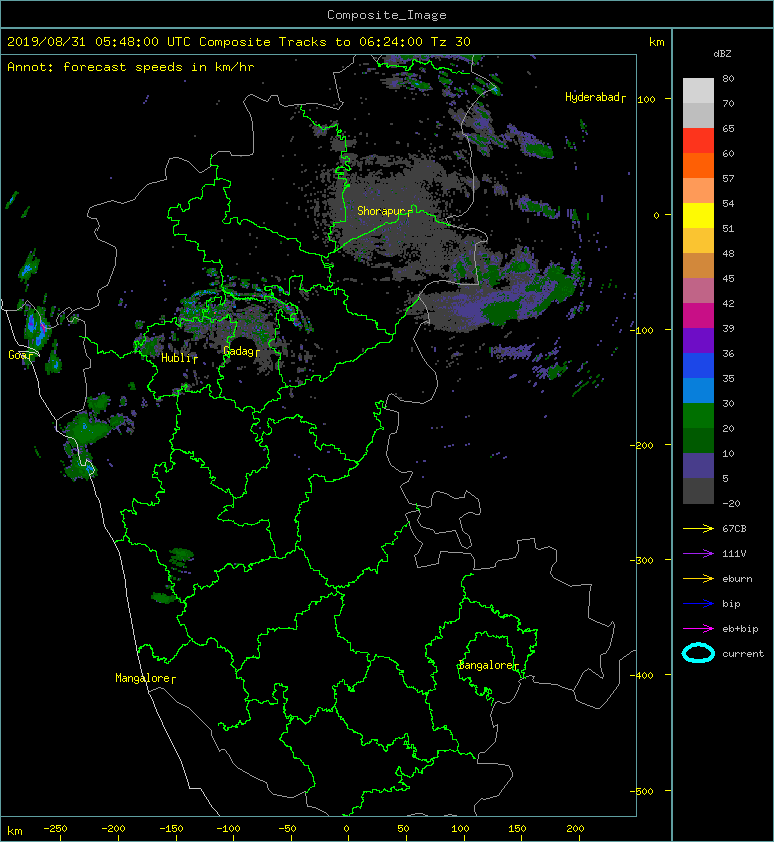
Task: Select the Hyderabad city label
Action: pyautogui.click(x=595, y=97)
